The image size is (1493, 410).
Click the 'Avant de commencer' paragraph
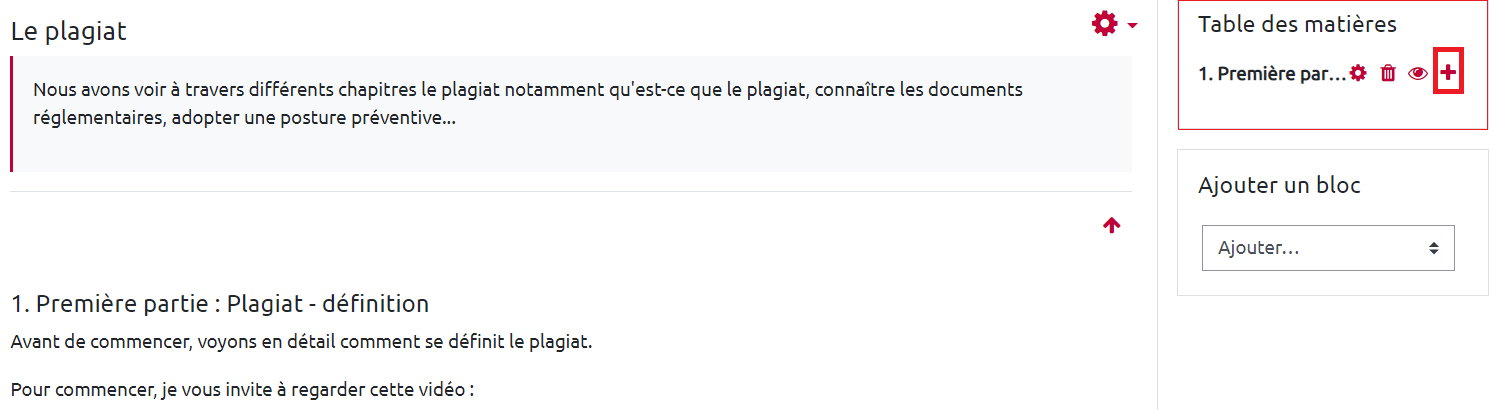[x=301, y=343]
